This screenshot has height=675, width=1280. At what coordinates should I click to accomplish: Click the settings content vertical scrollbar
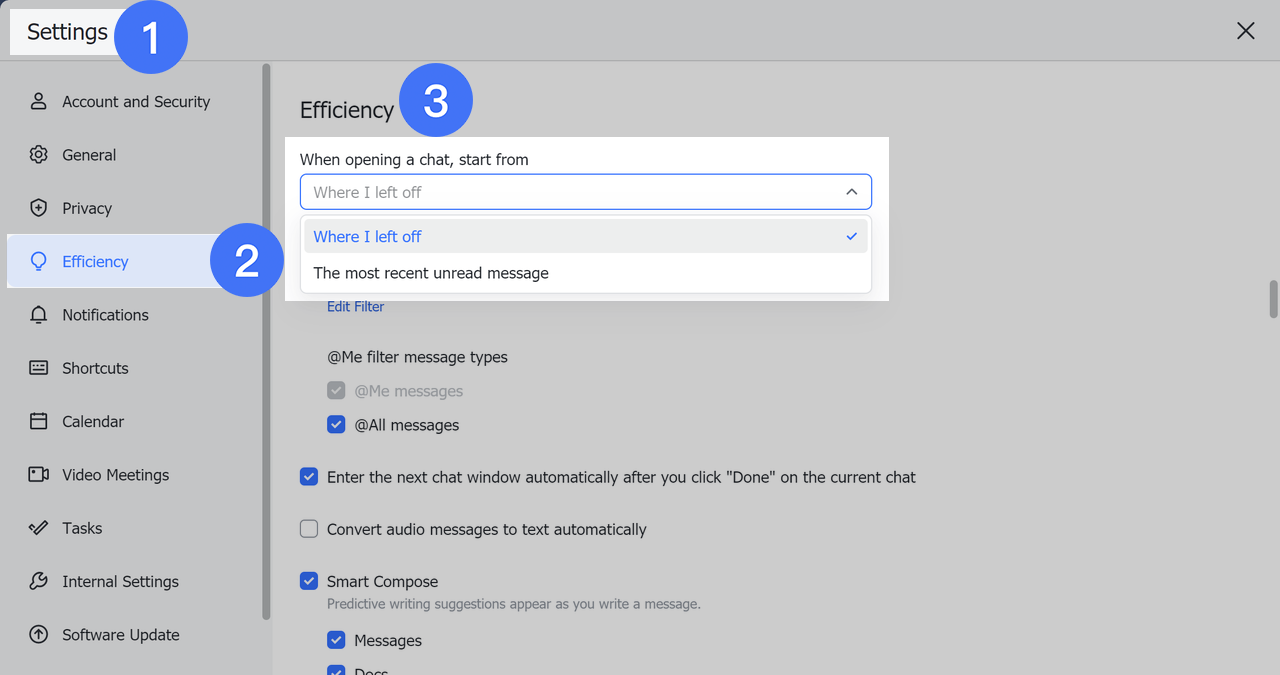pos(1273,299)
